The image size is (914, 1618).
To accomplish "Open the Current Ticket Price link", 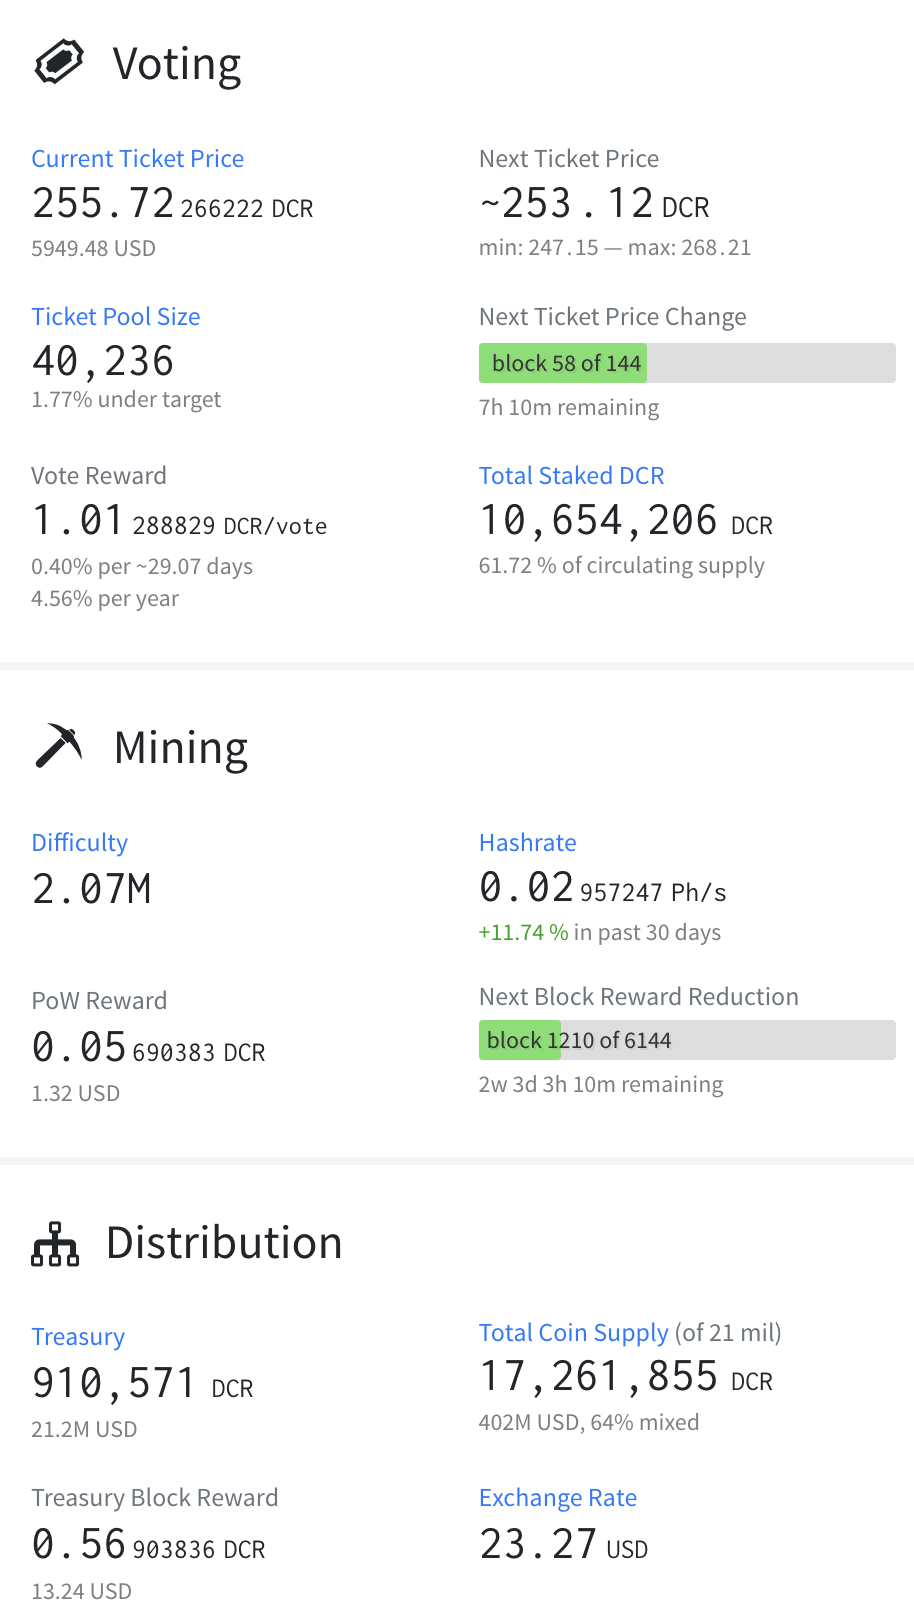I will (138, 159).
